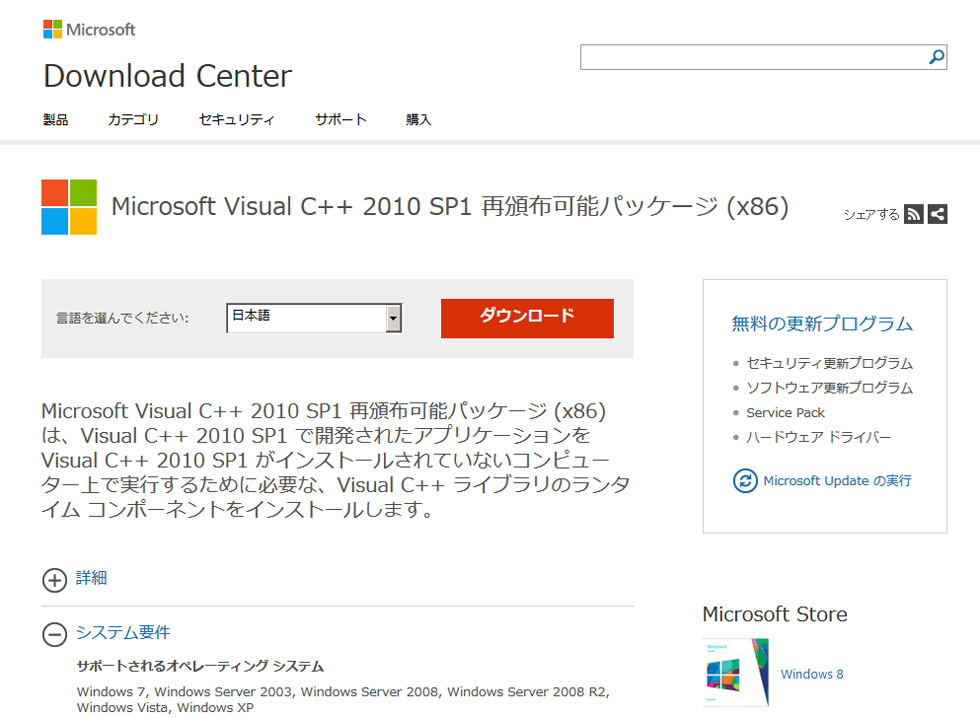Viewport: 980px width, 718px height.
Task: Click the large Microsoft four-color product logo
Action: [69, 207]
